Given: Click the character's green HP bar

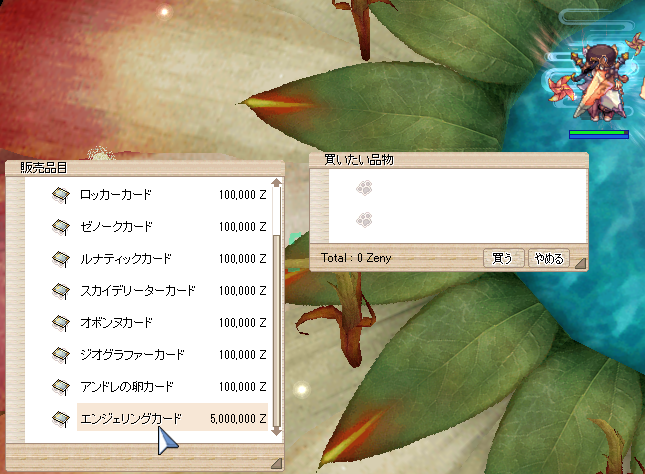Looking at the screenshot, I should click(x=599, y=133).
